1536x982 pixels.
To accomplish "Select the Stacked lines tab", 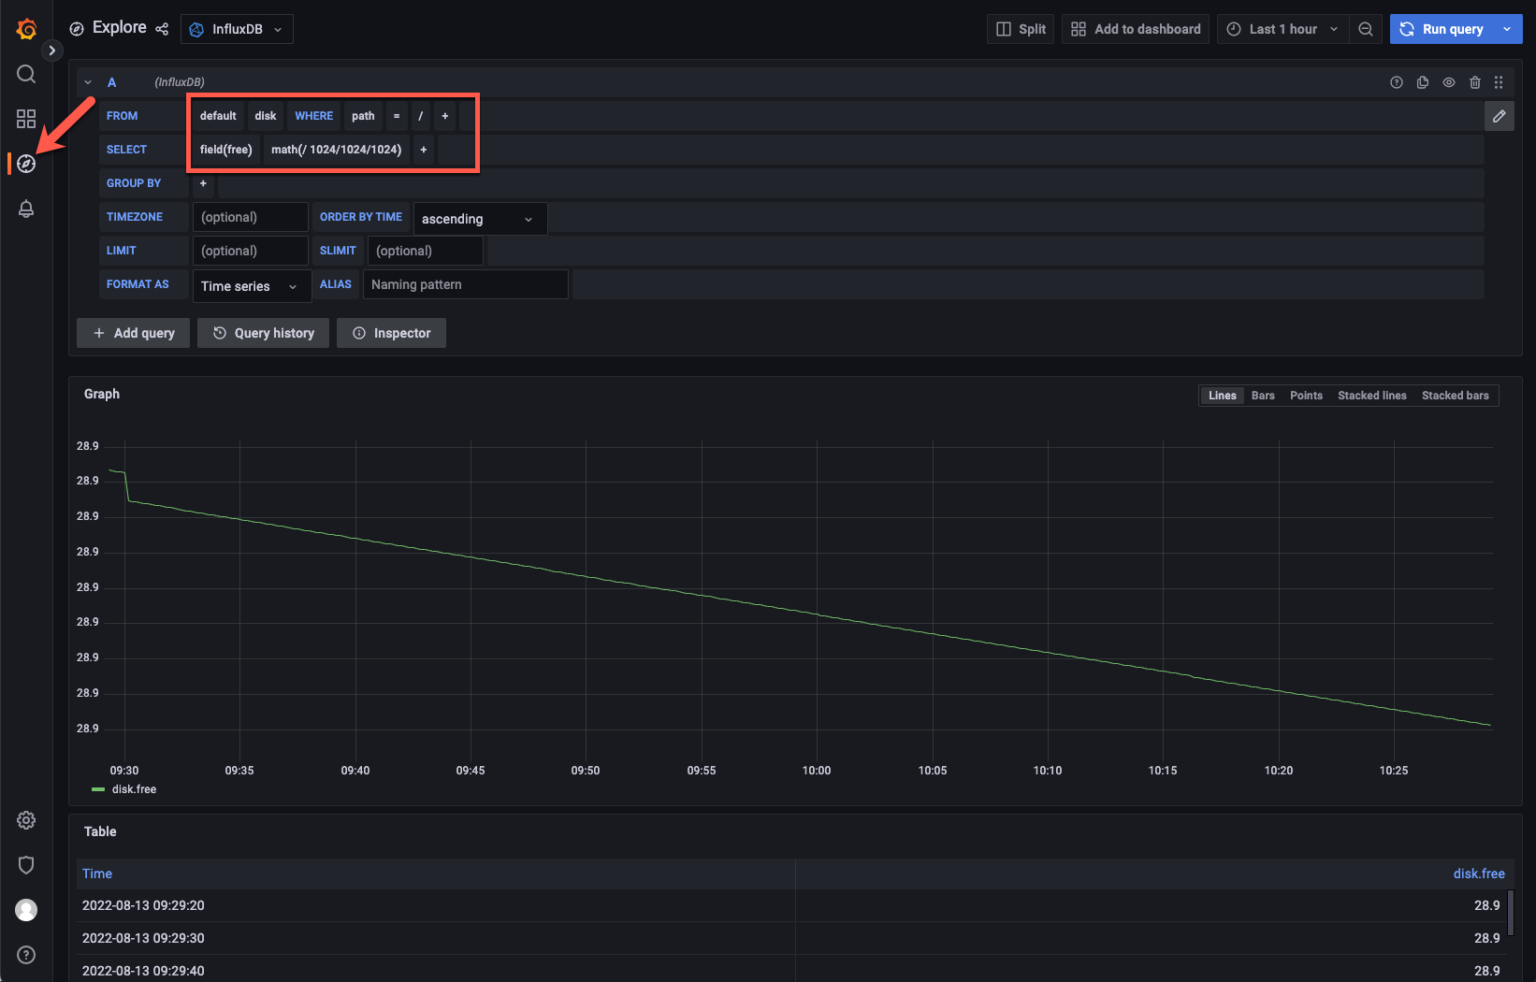I will coord(1371,395).
